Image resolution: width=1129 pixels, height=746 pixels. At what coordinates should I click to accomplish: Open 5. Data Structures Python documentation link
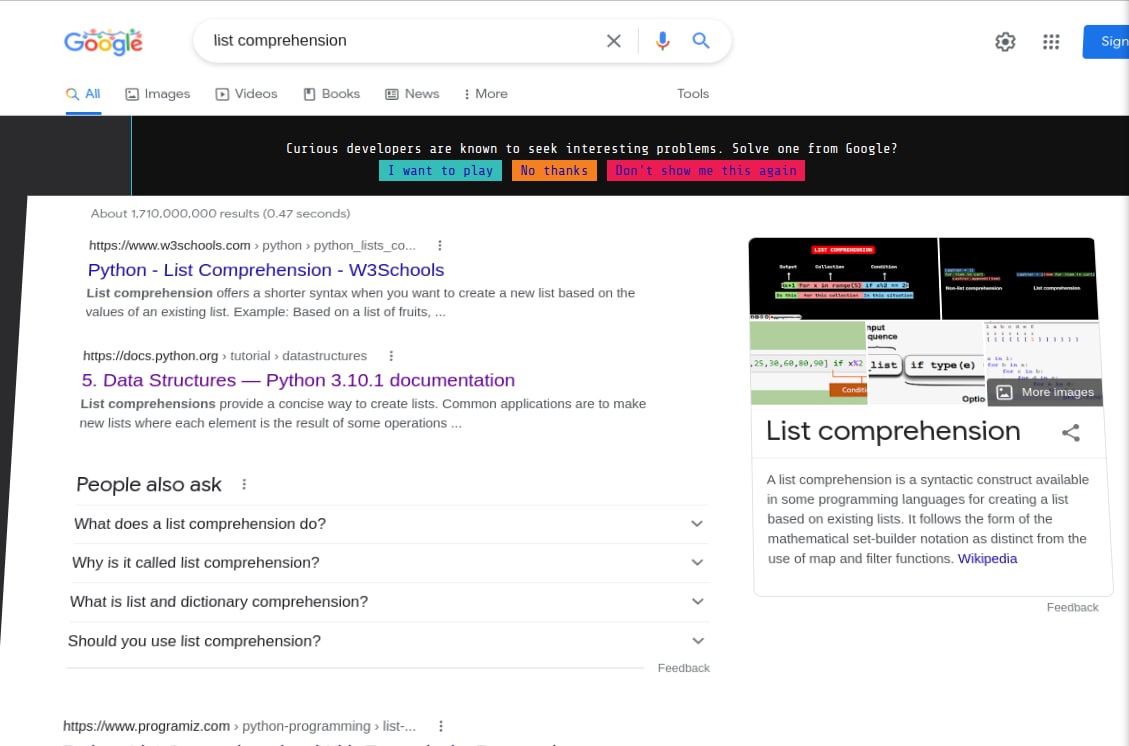tap(298, 380)
